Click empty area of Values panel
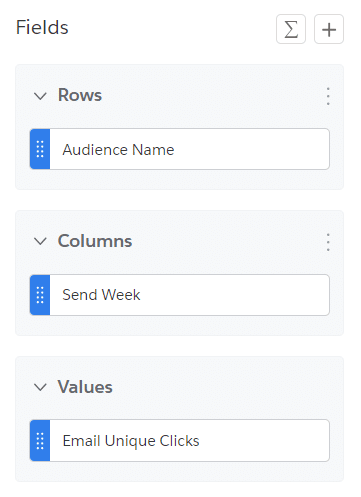The width and height of the screenshot is (361, 497). 217,388
